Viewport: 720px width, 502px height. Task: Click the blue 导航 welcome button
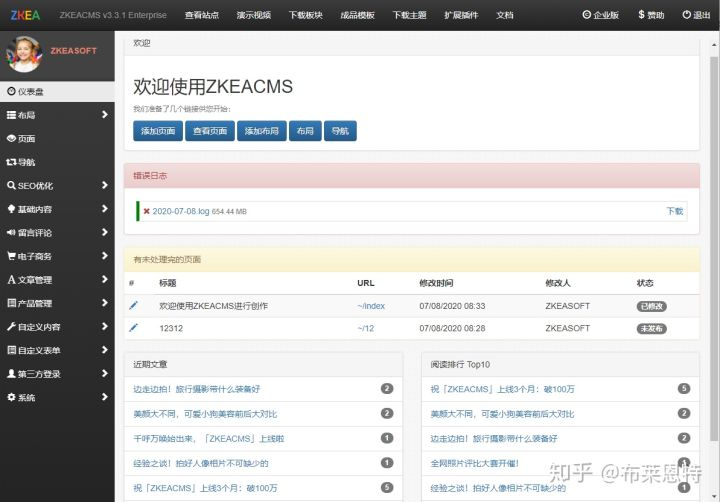coord(340,131)
